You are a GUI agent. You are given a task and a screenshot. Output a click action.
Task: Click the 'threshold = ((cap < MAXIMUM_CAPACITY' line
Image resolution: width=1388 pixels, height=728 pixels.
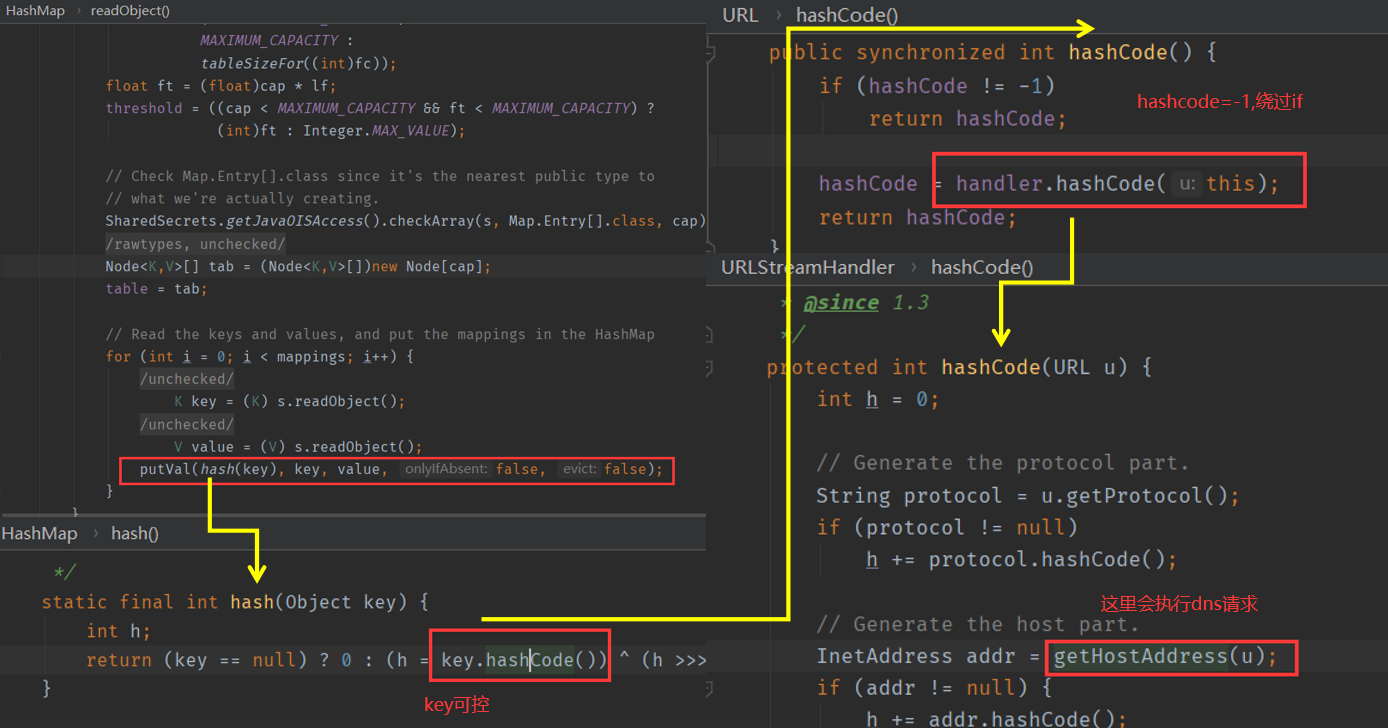[x=380, y=108]
